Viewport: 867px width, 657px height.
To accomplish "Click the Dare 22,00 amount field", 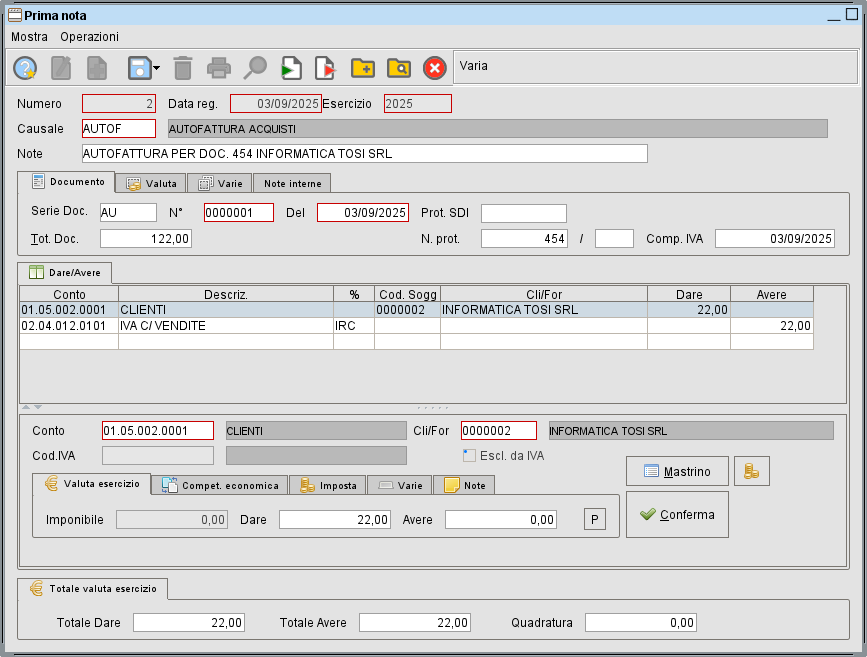I will 335,519.
